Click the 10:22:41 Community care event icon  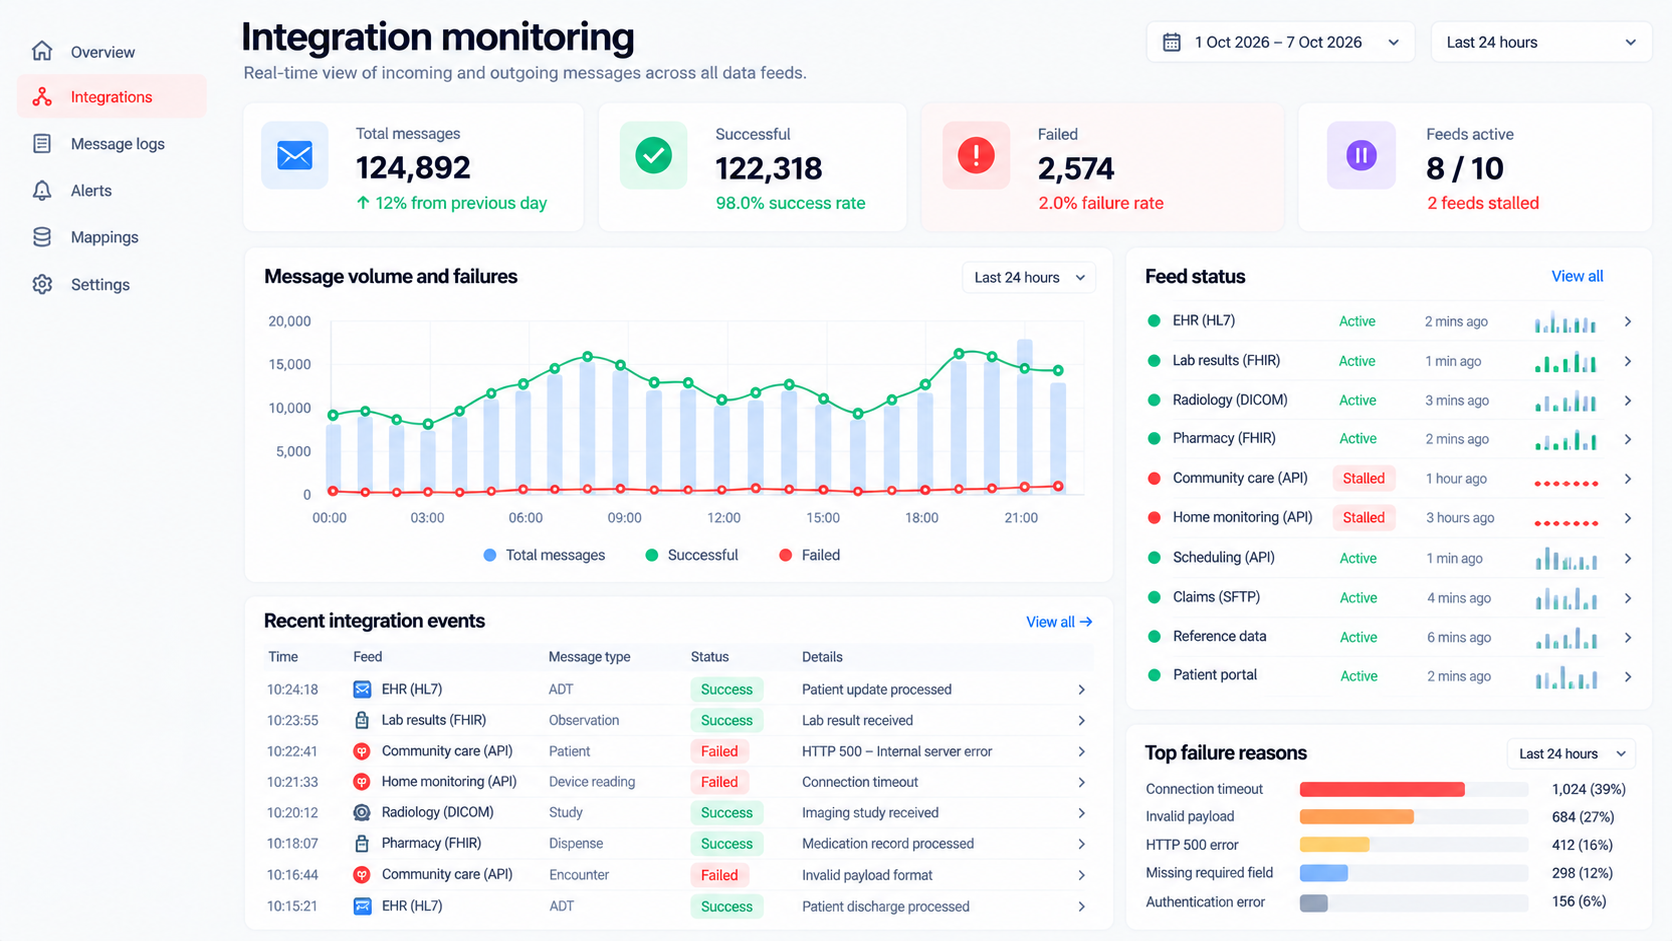tap(362, 751)
